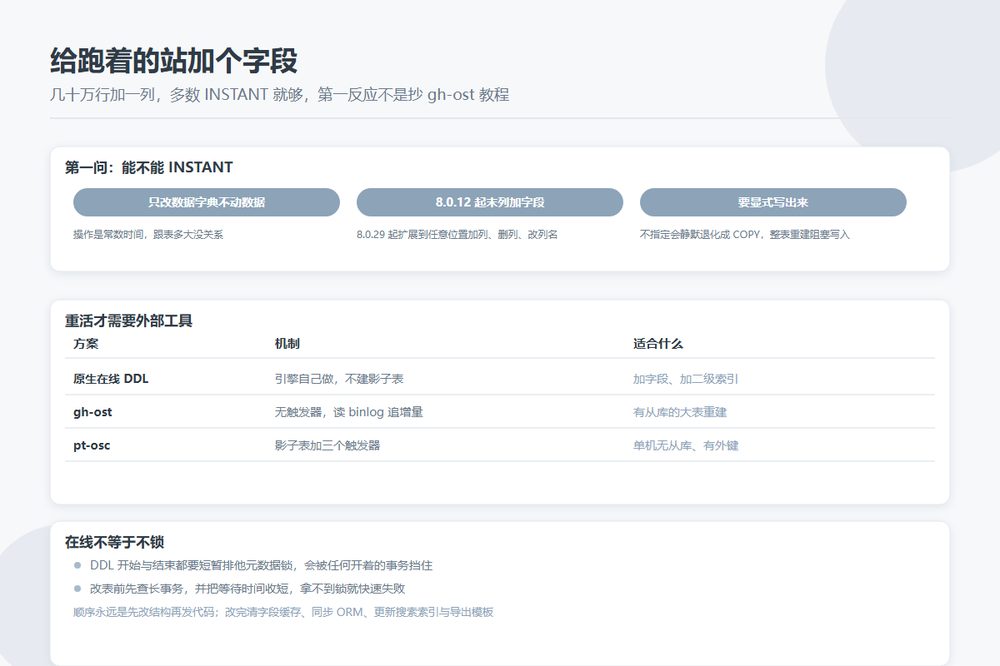Click the 8.0.12 起末列加字段 pill

pos(489,202)
